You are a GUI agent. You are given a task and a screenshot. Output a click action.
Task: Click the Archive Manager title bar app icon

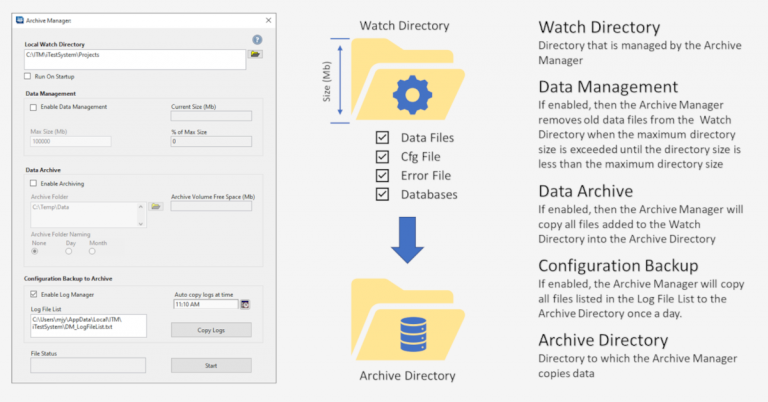click(x=20, y=20)
